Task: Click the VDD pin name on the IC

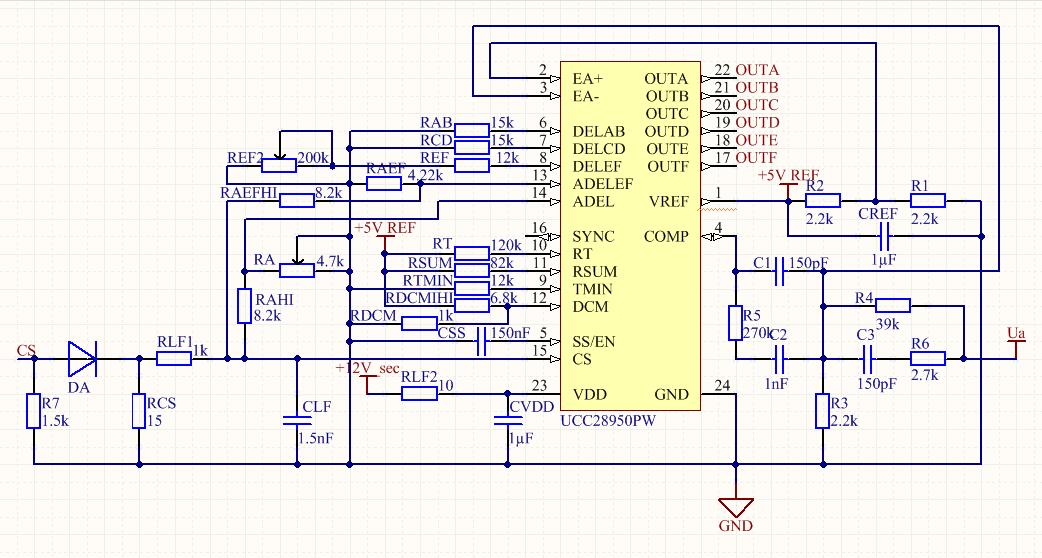Action: click(589, 395)
